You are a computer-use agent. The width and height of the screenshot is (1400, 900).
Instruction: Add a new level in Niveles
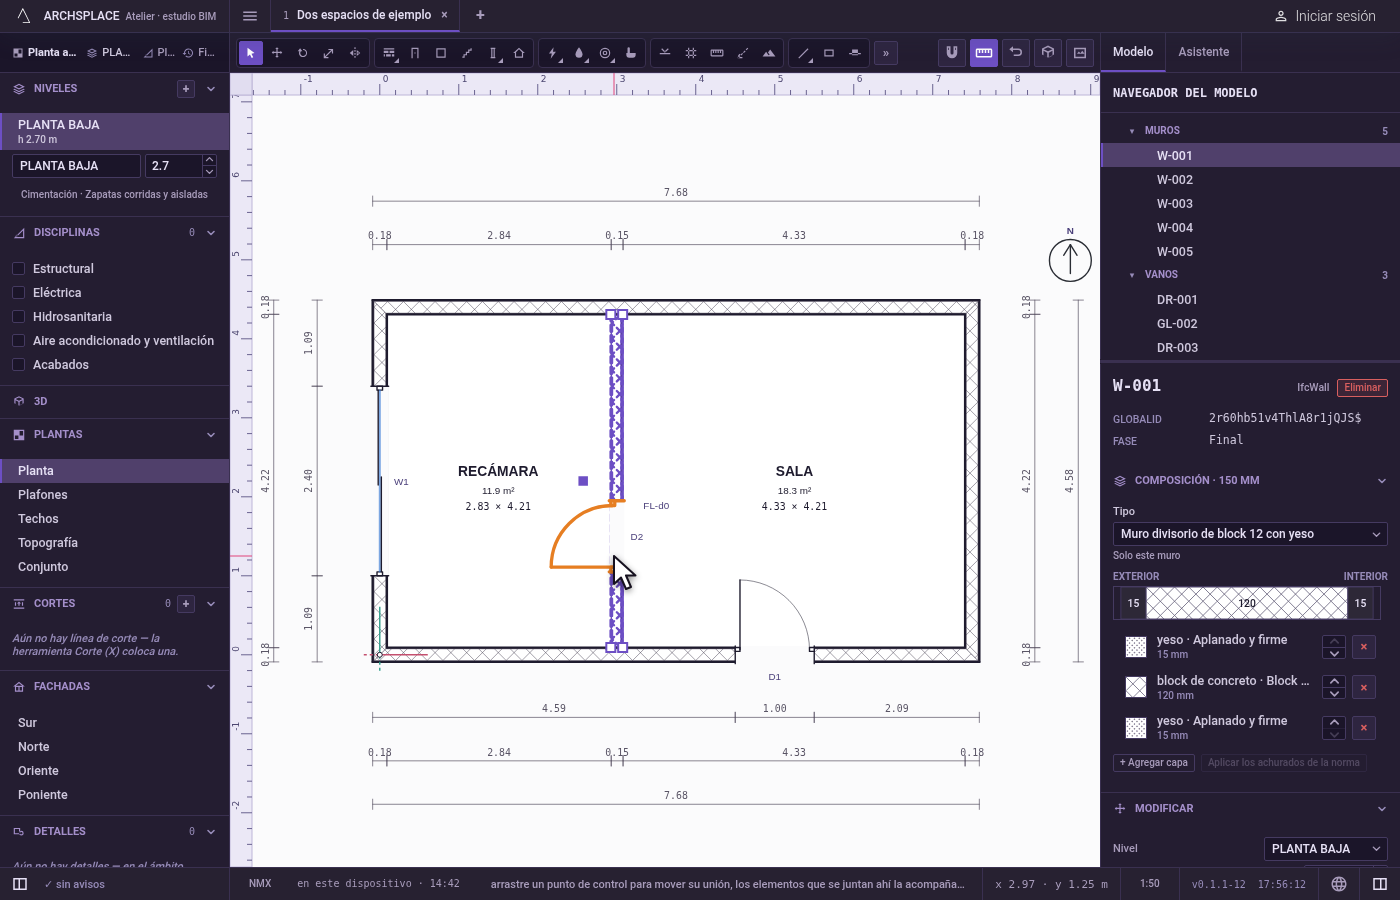pyautogui.click(x=186, y=89)
